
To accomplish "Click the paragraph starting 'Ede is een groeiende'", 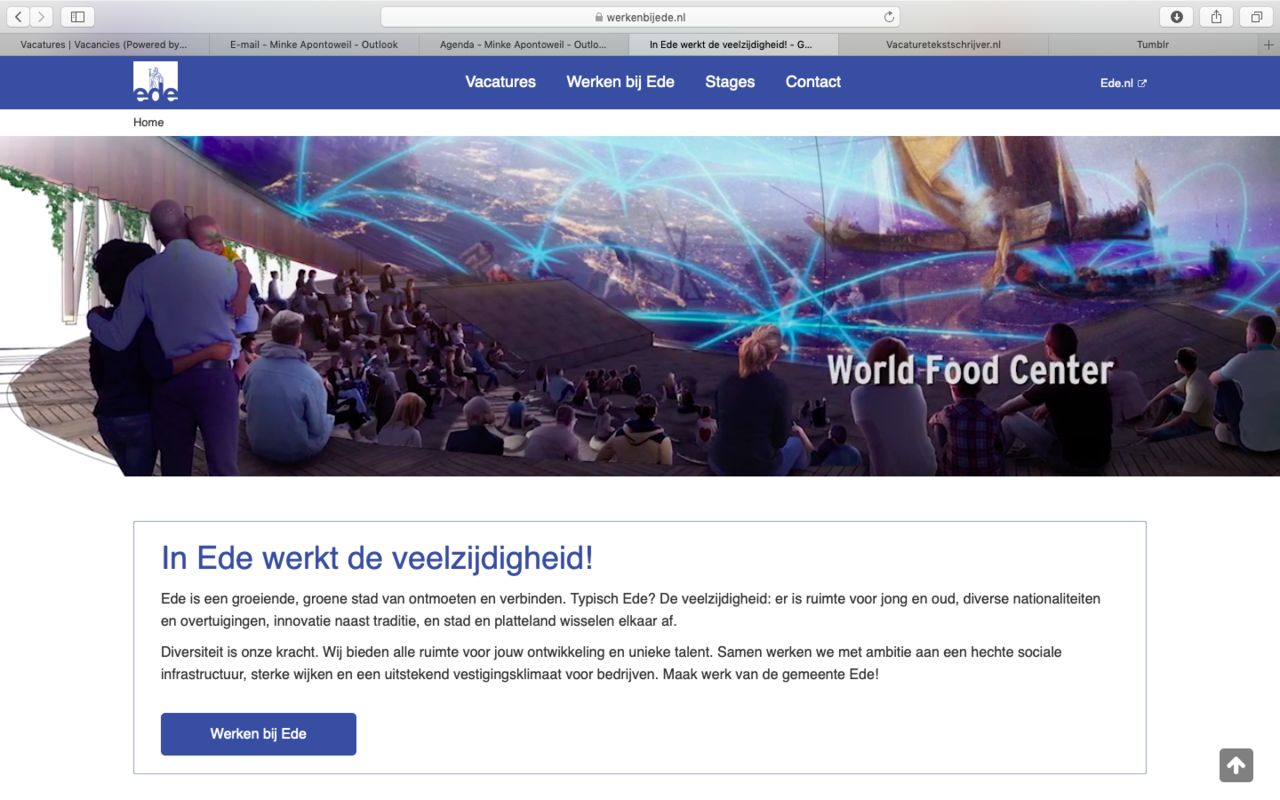I will pos(630,610).
